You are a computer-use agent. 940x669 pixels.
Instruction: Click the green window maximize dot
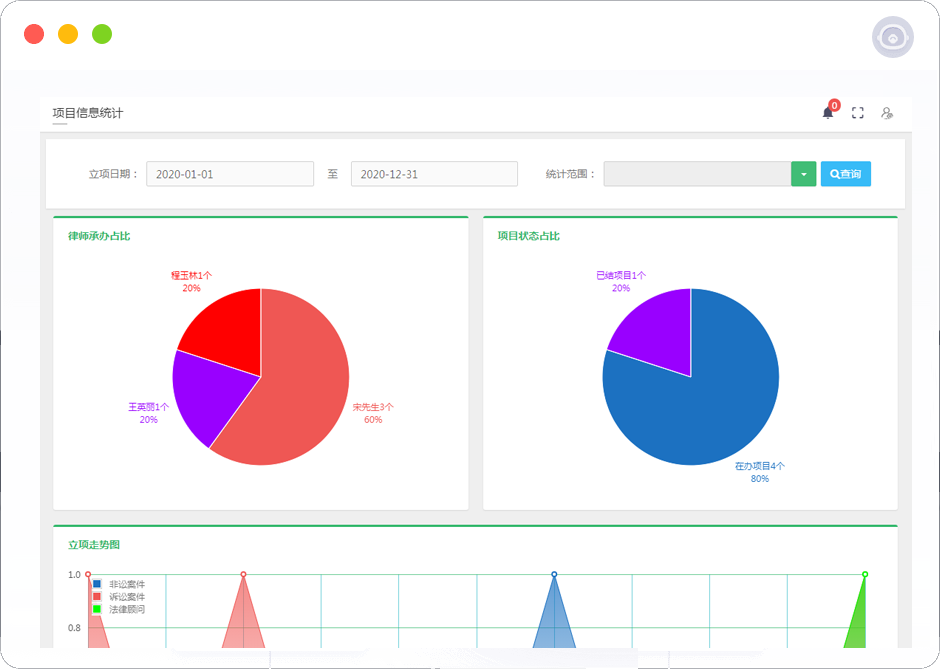(102, 34)
